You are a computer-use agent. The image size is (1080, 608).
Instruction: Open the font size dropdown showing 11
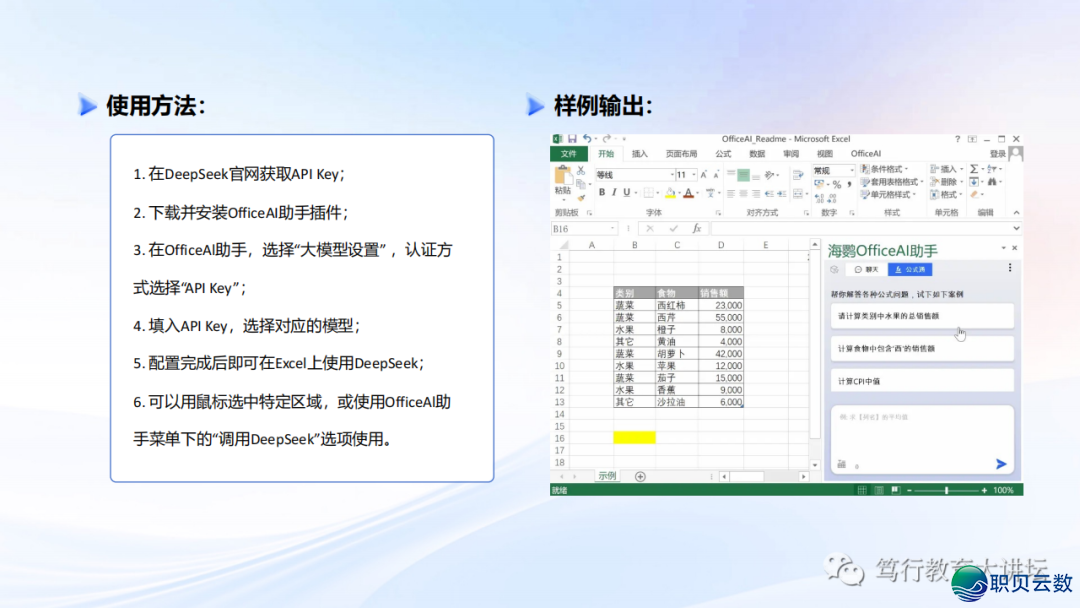(x=693, y=175)
